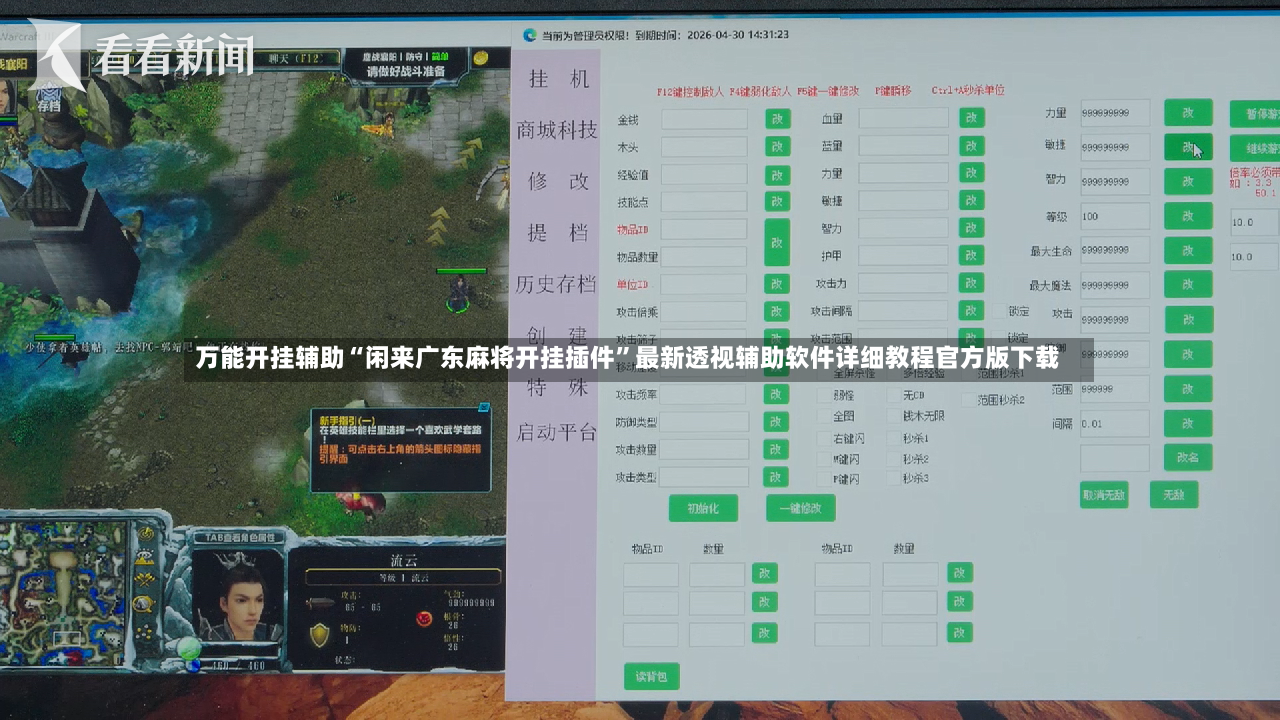The image size is (1280, 720).
Task: Click the tall 改 button for 物品ID
Action: click(x=778, y=242)
